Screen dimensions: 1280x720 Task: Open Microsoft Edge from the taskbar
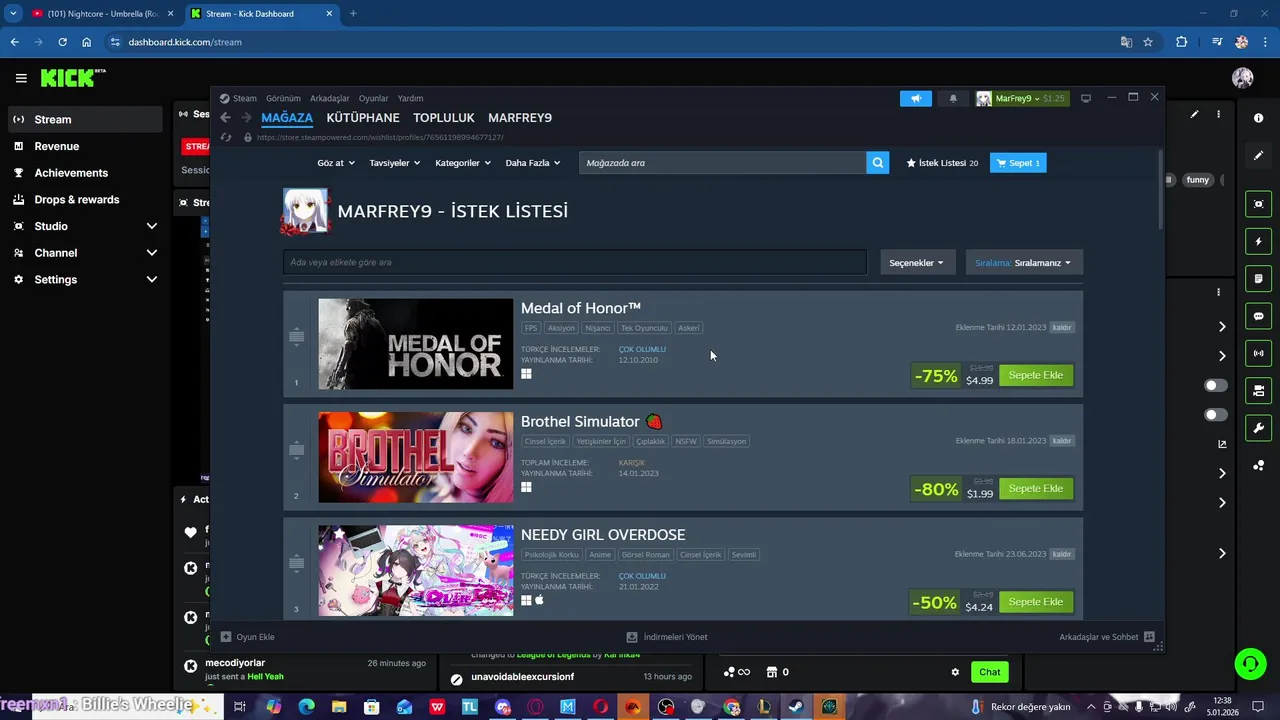307,707
